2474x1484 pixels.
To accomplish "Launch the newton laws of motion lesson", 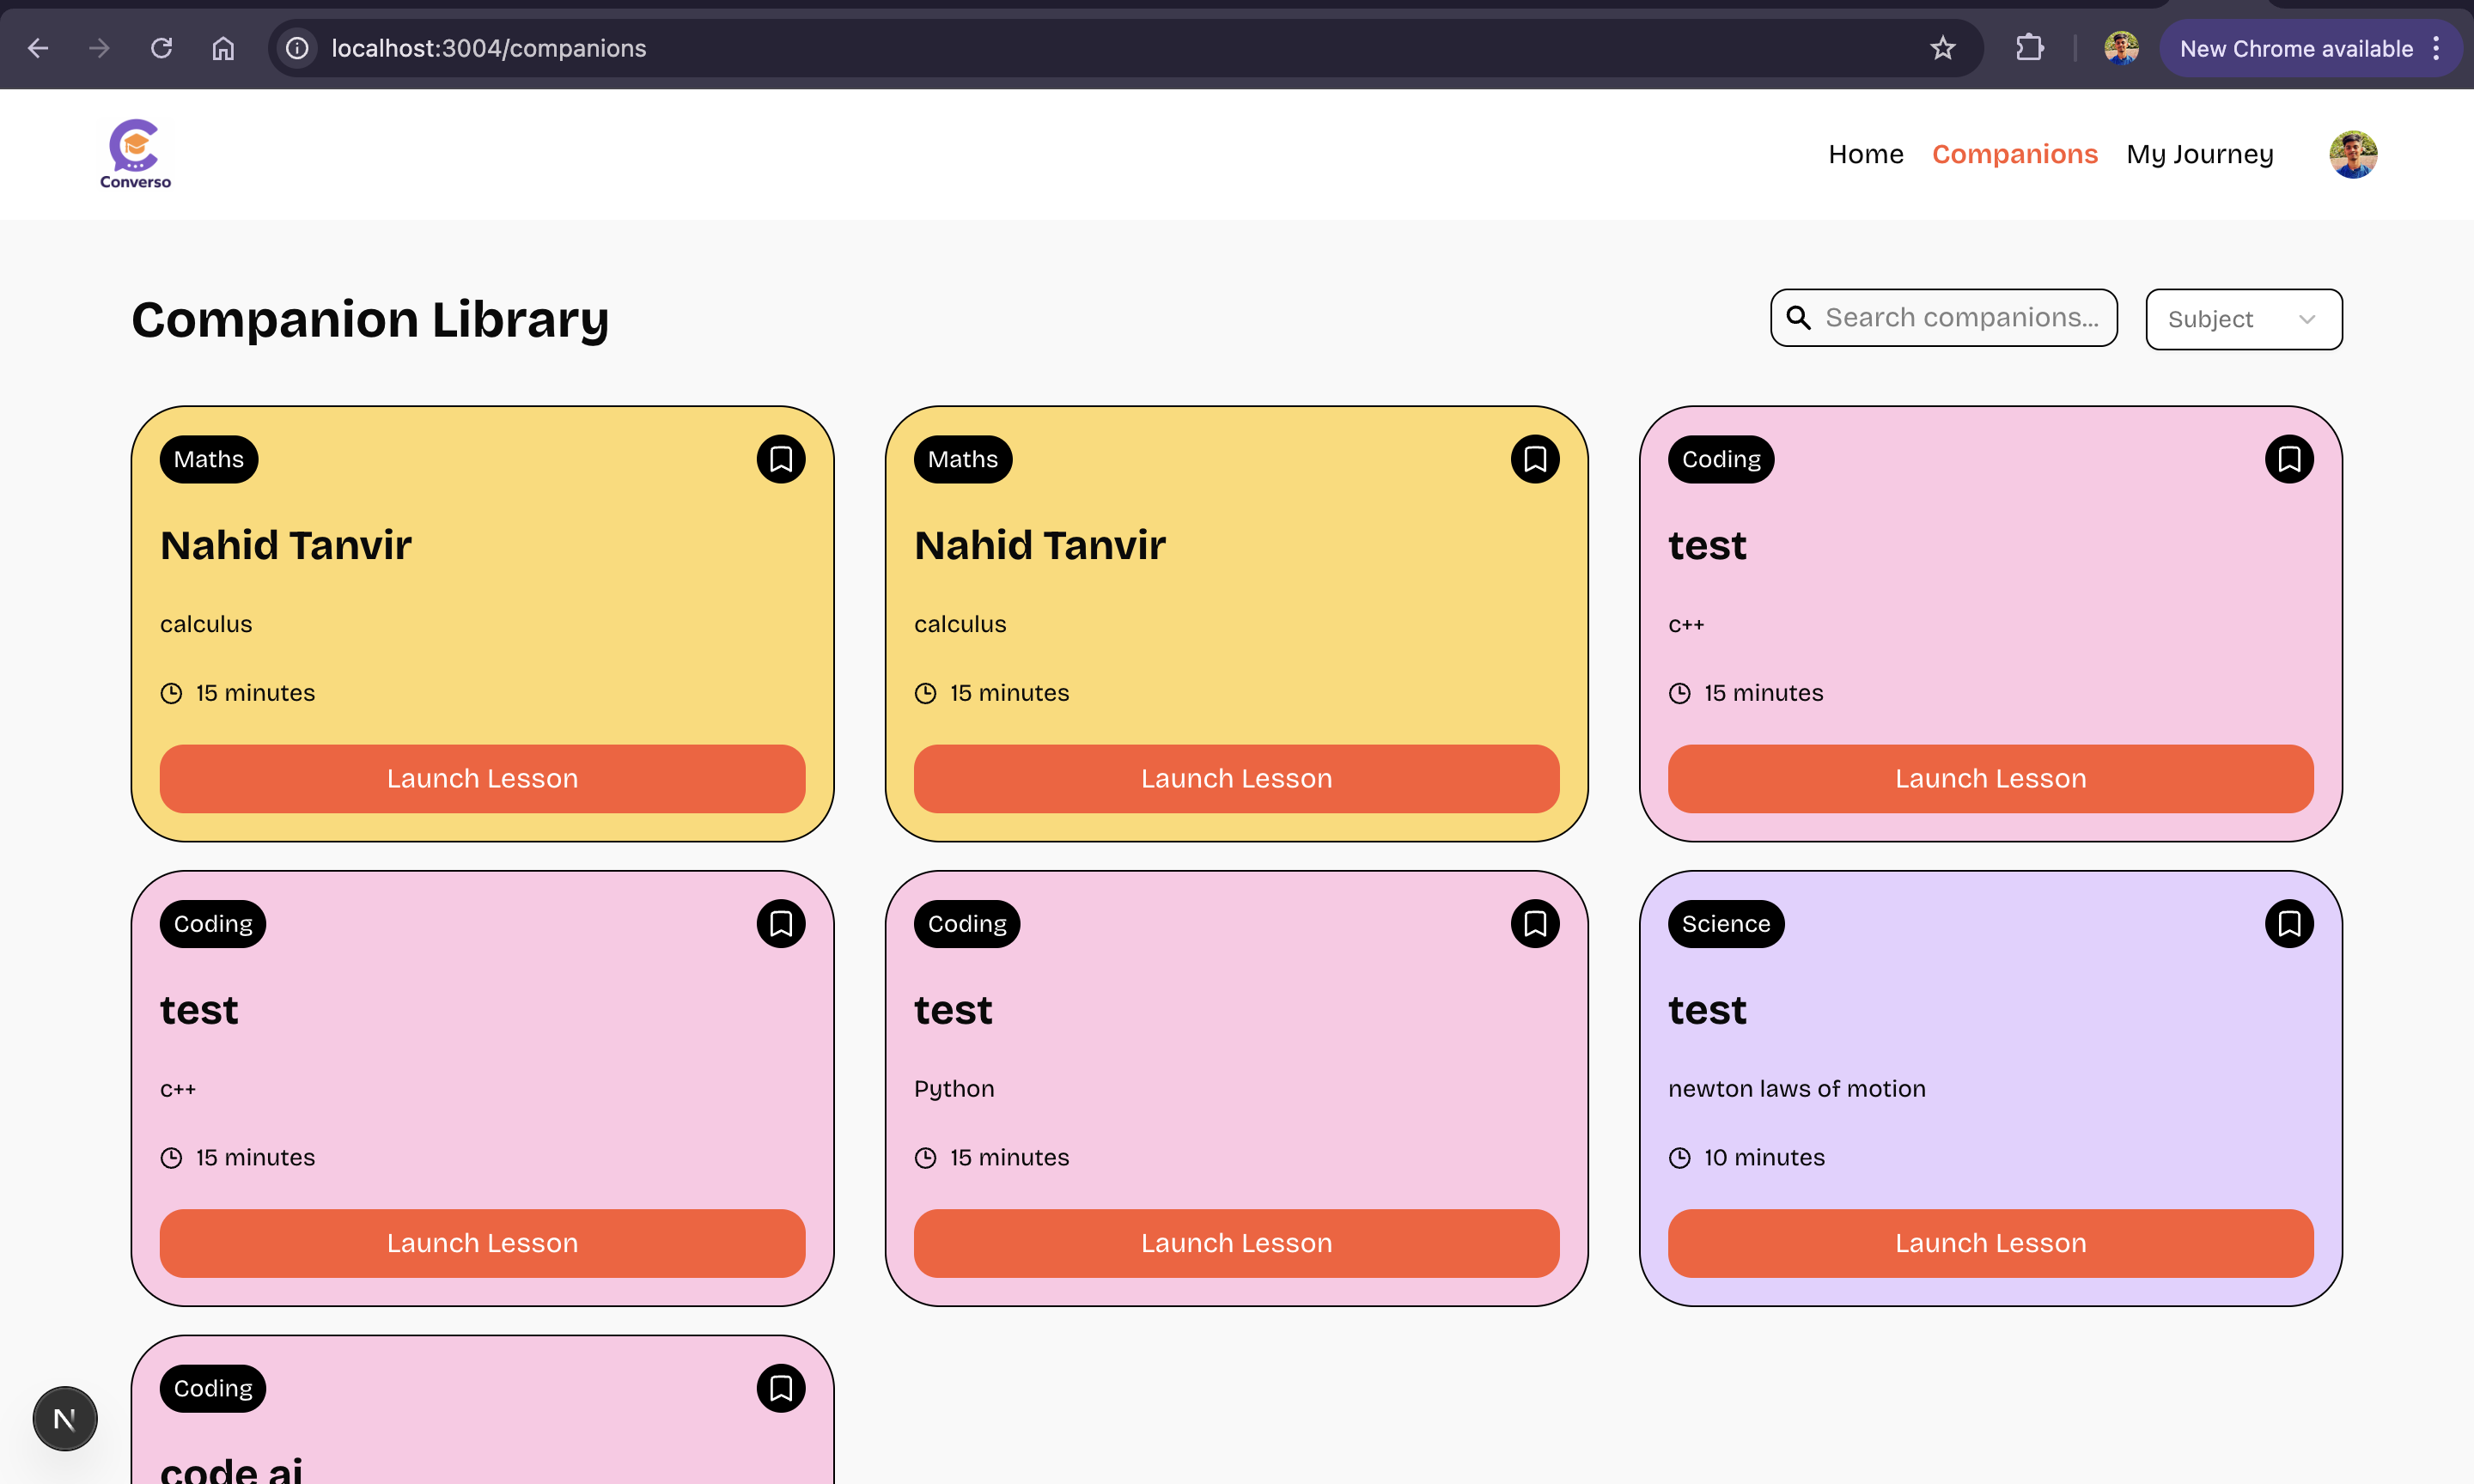I will pos(1990,1243).
